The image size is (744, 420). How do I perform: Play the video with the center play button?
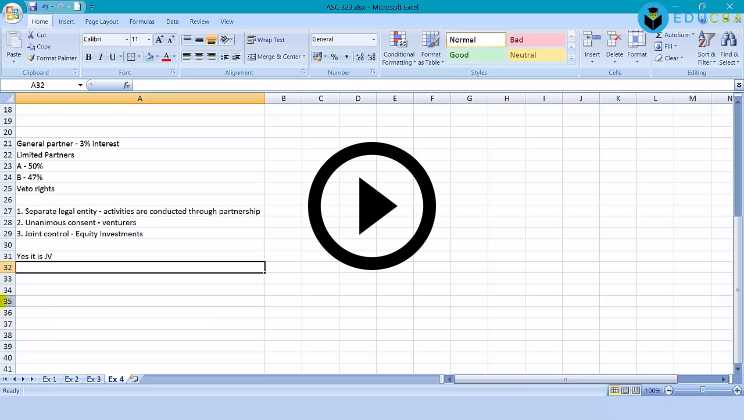click(x=372, y=206)
